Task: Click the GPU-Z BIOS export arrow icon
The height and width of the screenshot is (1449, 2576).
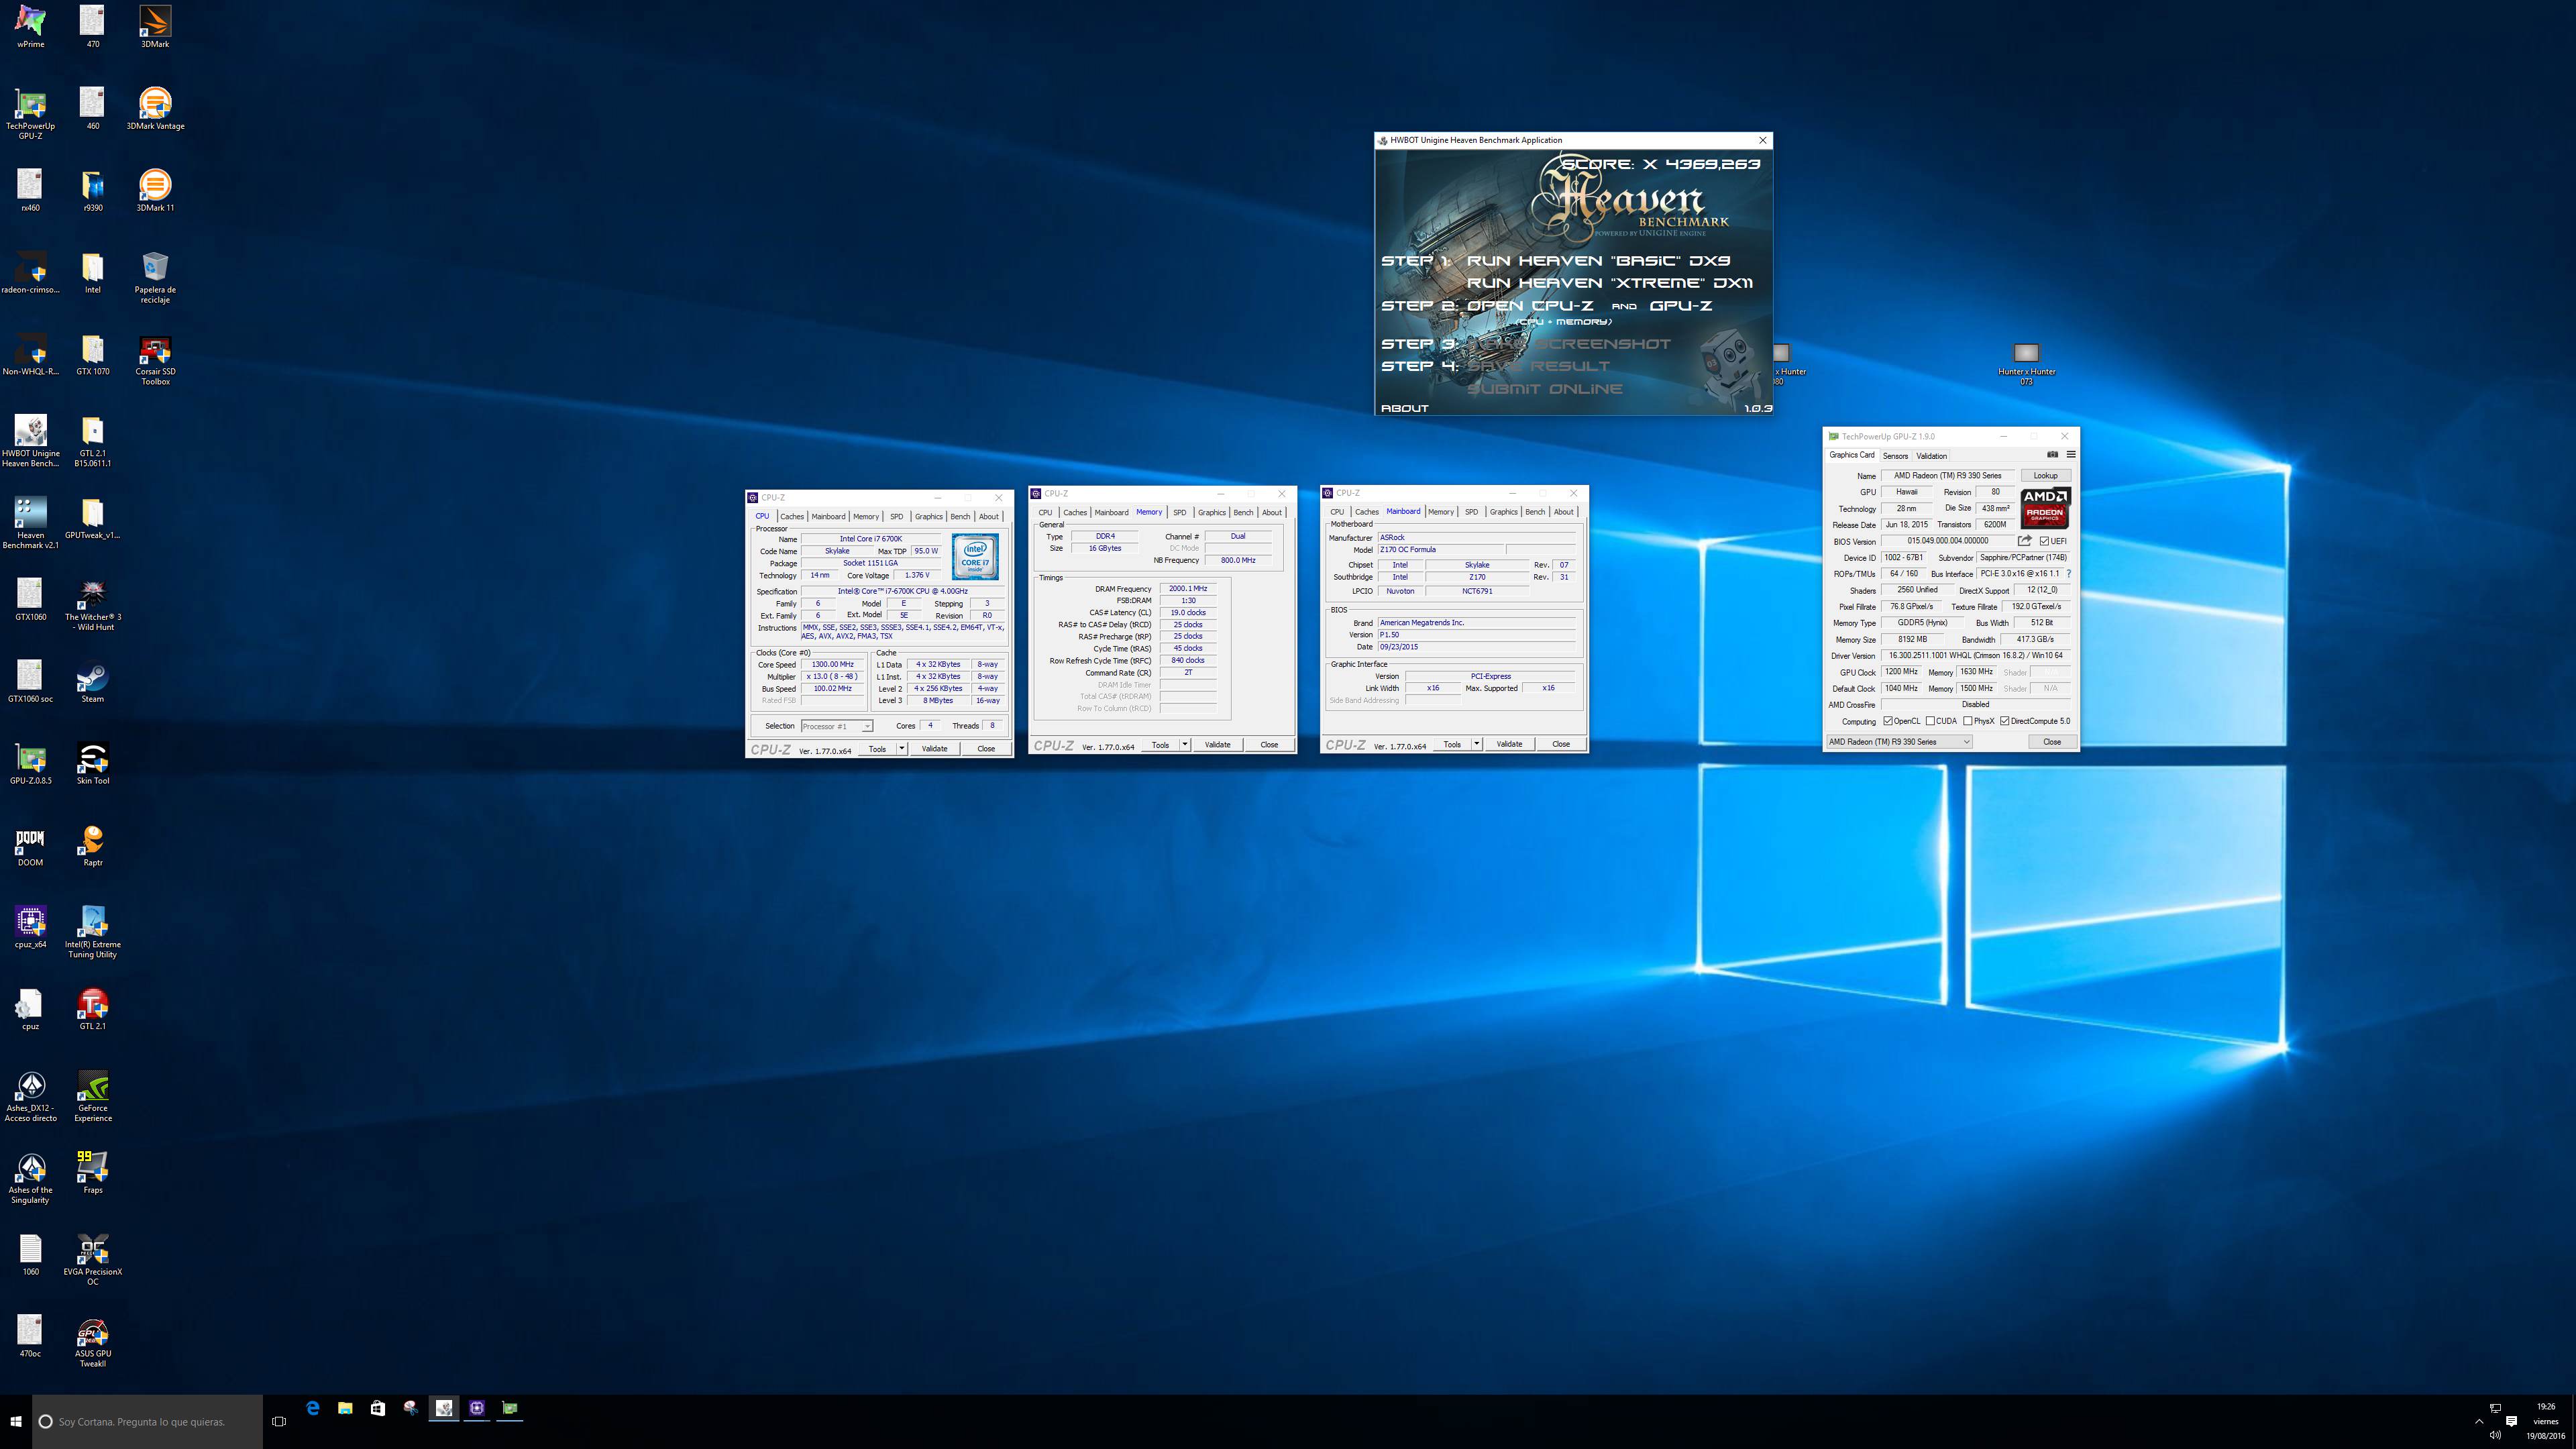Action: click(x=2025, y=541)
